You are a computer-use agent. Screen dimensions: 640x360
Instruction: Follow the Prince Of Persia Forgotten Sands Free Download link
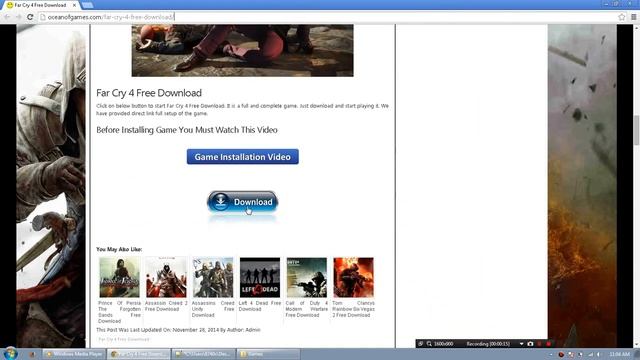(x=119, y=312)
